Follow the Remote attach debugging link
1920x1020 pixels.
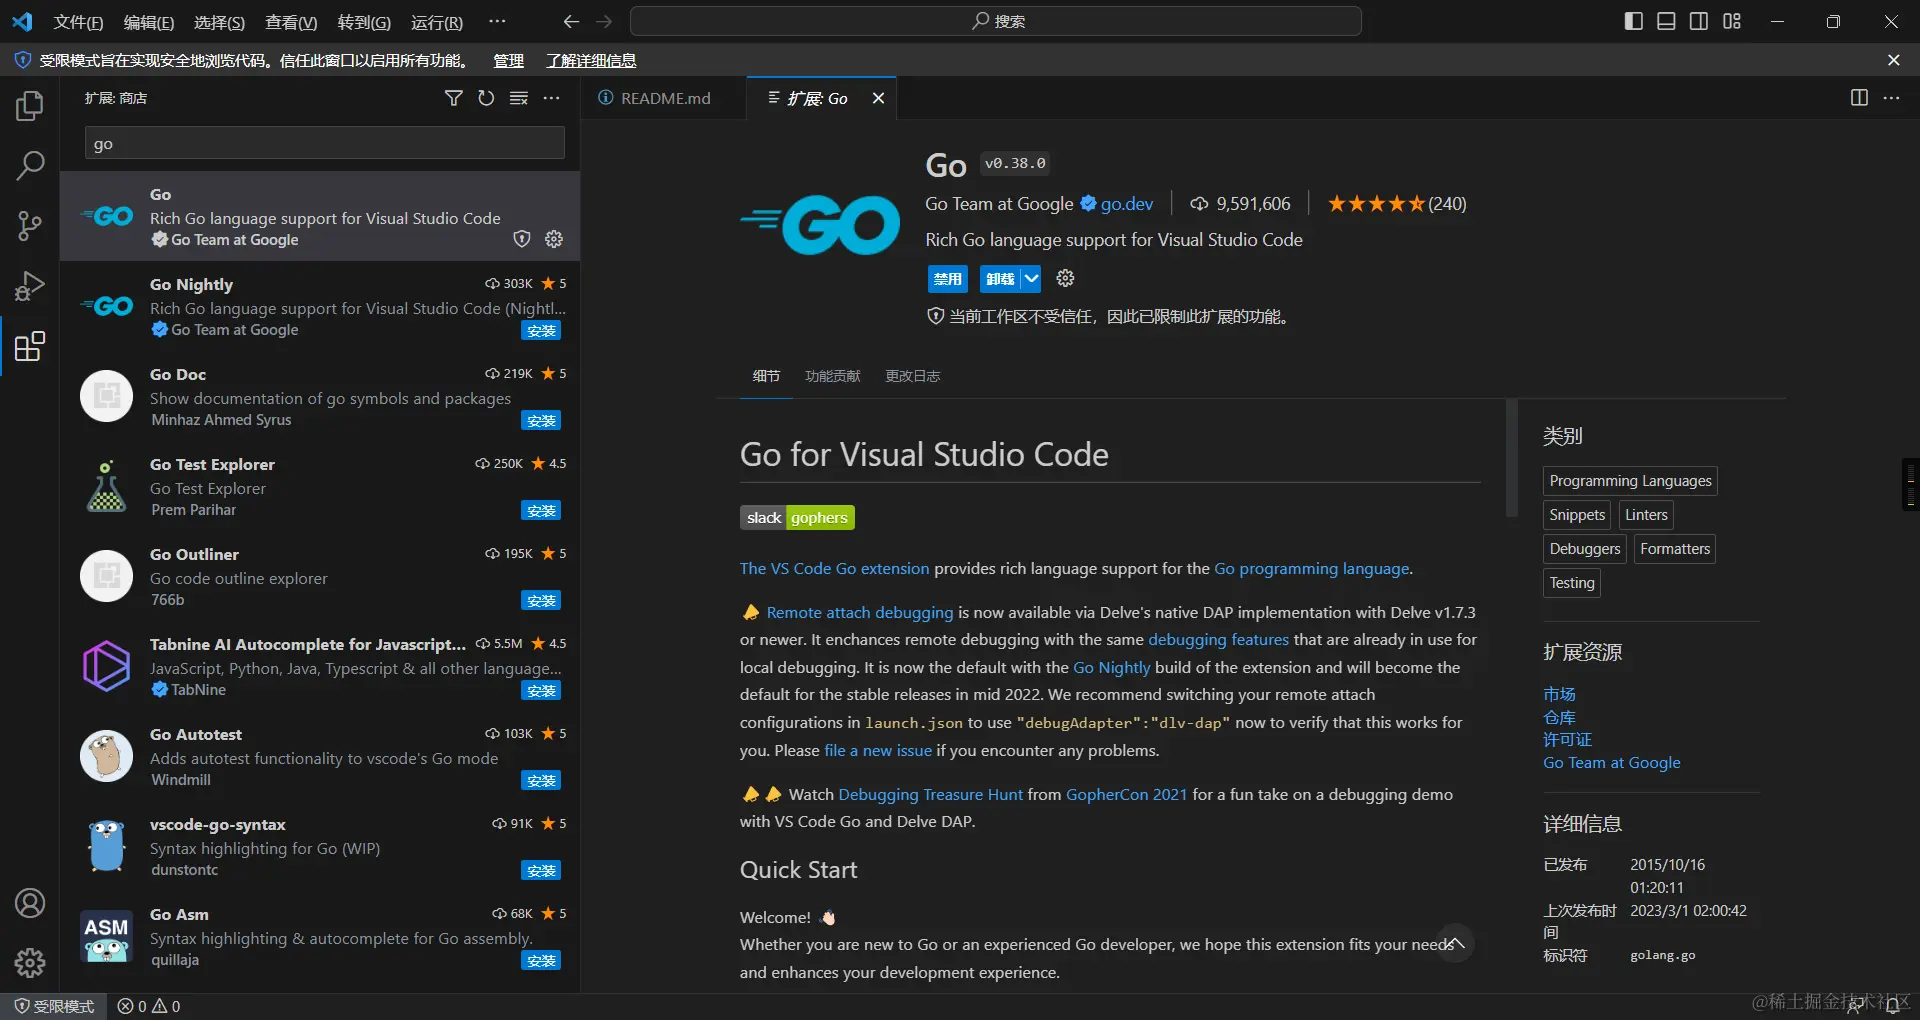tap(860, 612)
